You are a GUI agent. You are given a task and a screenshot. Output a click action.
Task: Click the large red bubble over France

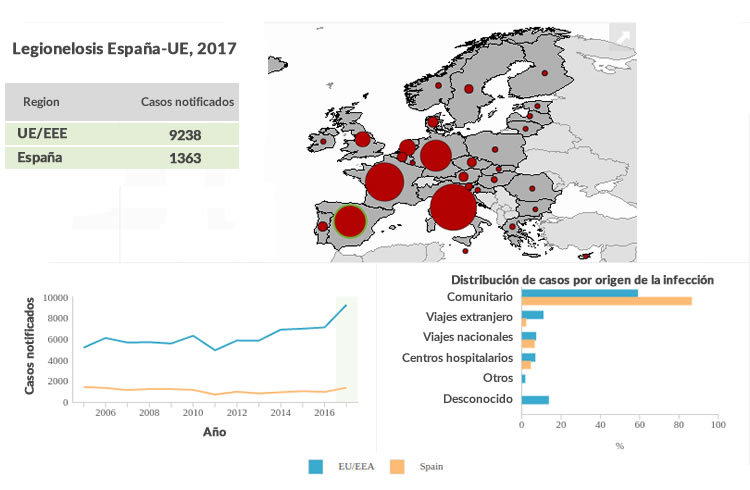385,183
